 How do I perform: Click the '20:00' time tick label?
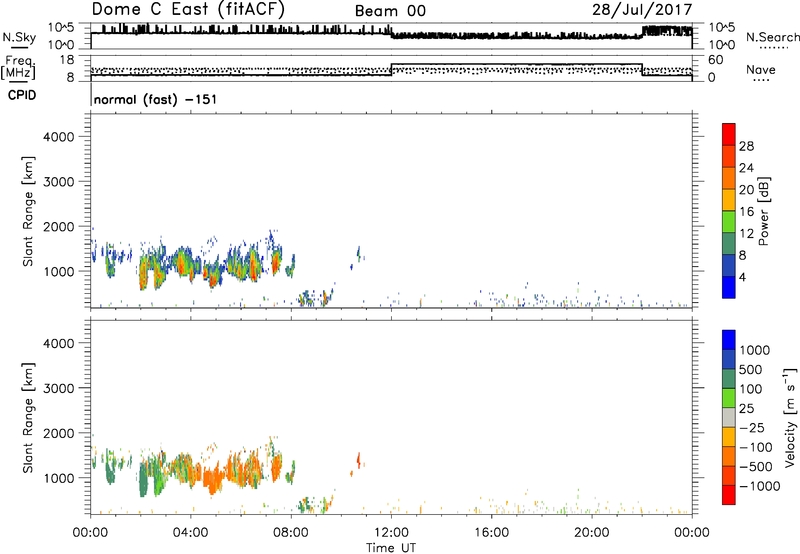[592, 533]
